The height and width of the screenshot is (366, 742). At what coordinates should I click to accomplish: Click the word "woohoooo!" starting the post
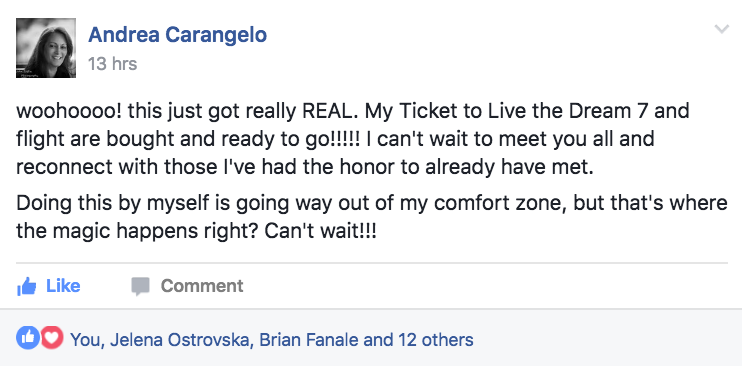point(68,111)
